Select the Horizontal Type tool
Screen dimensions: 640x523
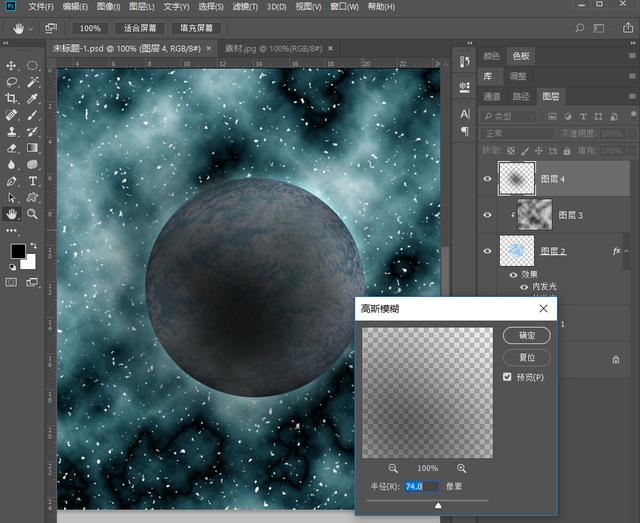pyautogui.click(x=32, y=181)
